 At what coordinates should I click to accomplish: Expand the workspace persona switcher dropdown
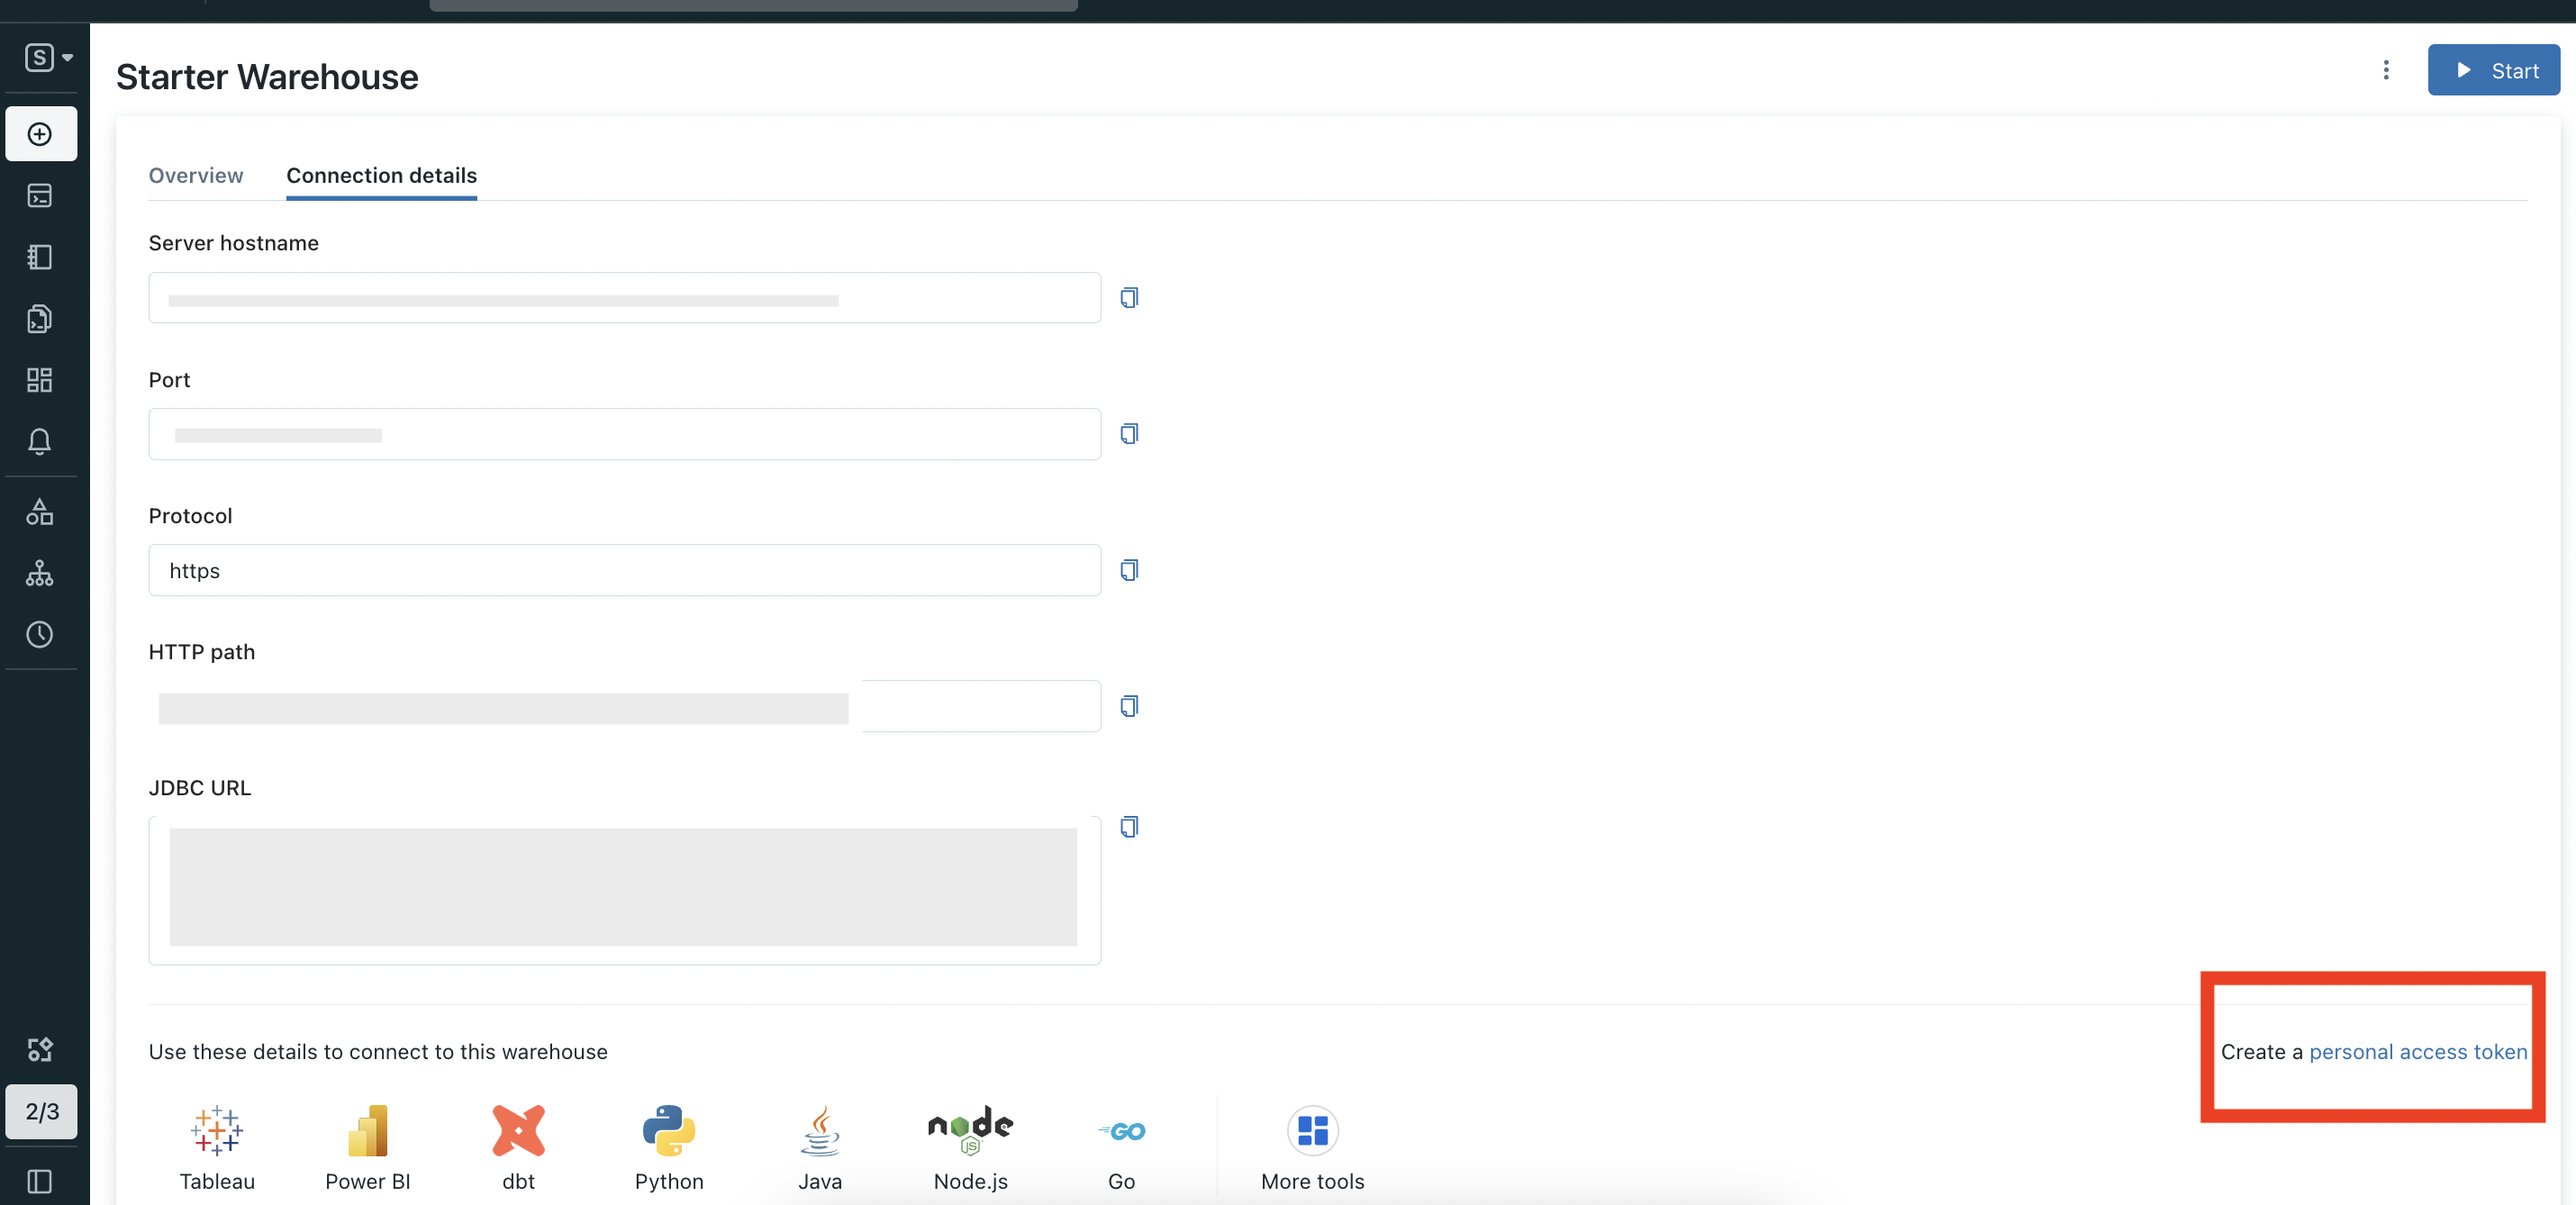(x=48, y=58)
